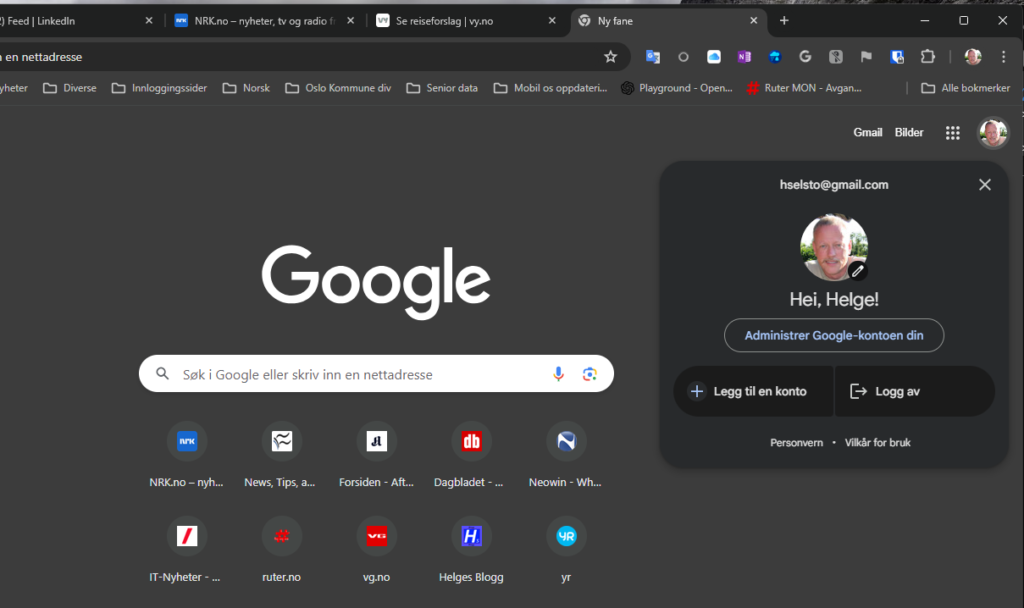Open the OneNote Web Clipper extension
This screenshot has width=1024, height=608.
(x=744, y=57)
